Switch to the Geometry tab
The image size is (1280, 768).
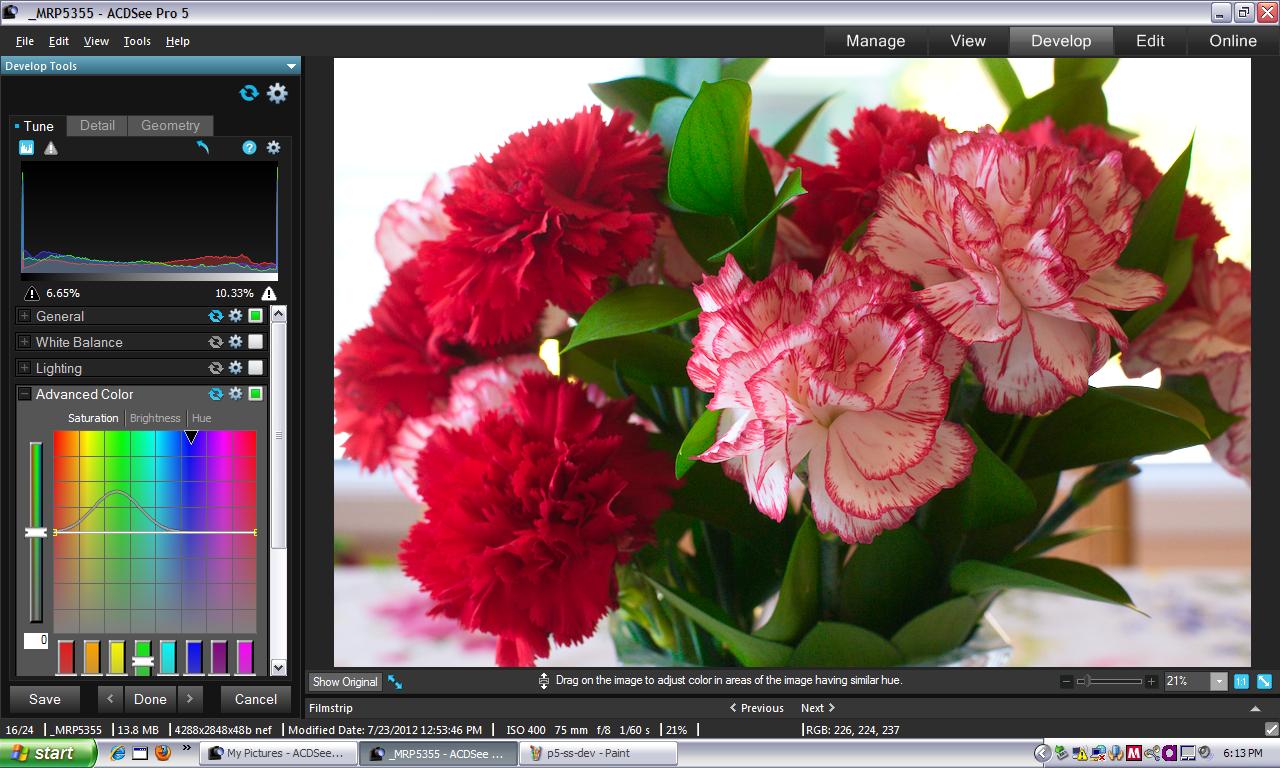(170, 125)
